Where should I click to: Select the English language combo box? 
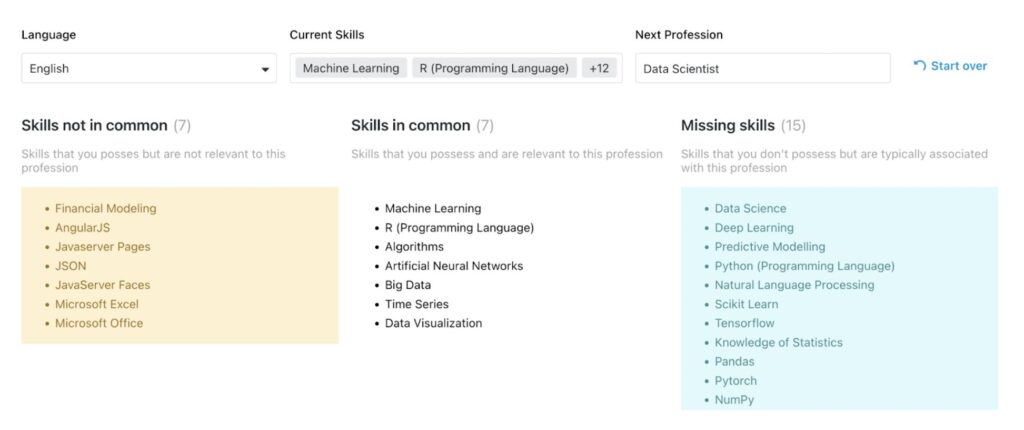tap(149, 68)
